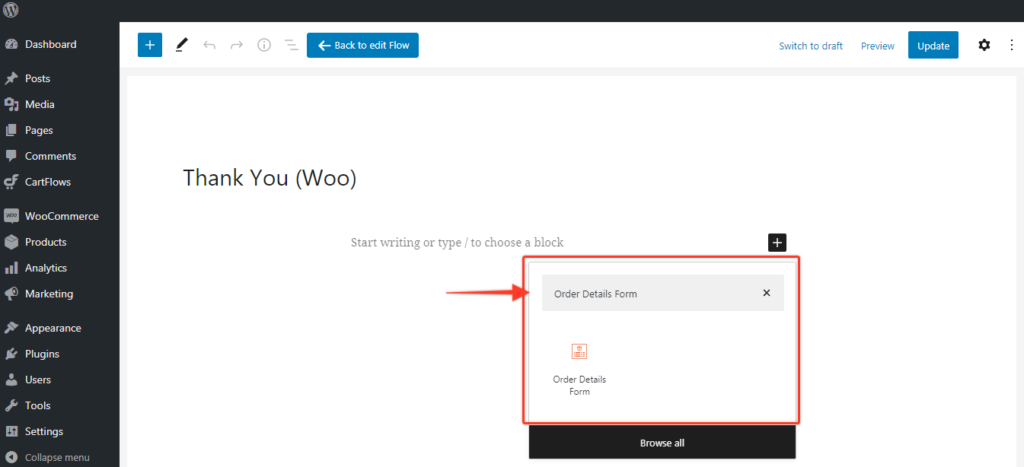Image resolution: width=1024 pixels, height=467 pixels.
Task: Open the Details info icon
Action: pos(264,45)
